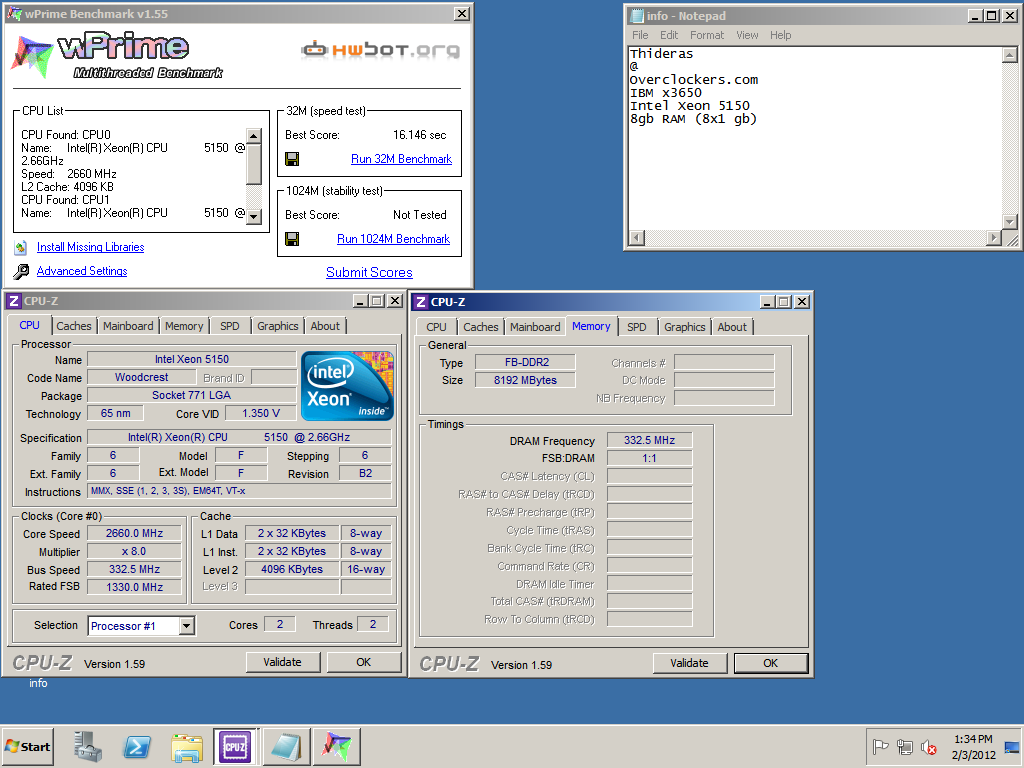The width and height of the screenshot is (1024, 768).
Task: Click OK in the right CPU-Z window
Action: (771, 663)
